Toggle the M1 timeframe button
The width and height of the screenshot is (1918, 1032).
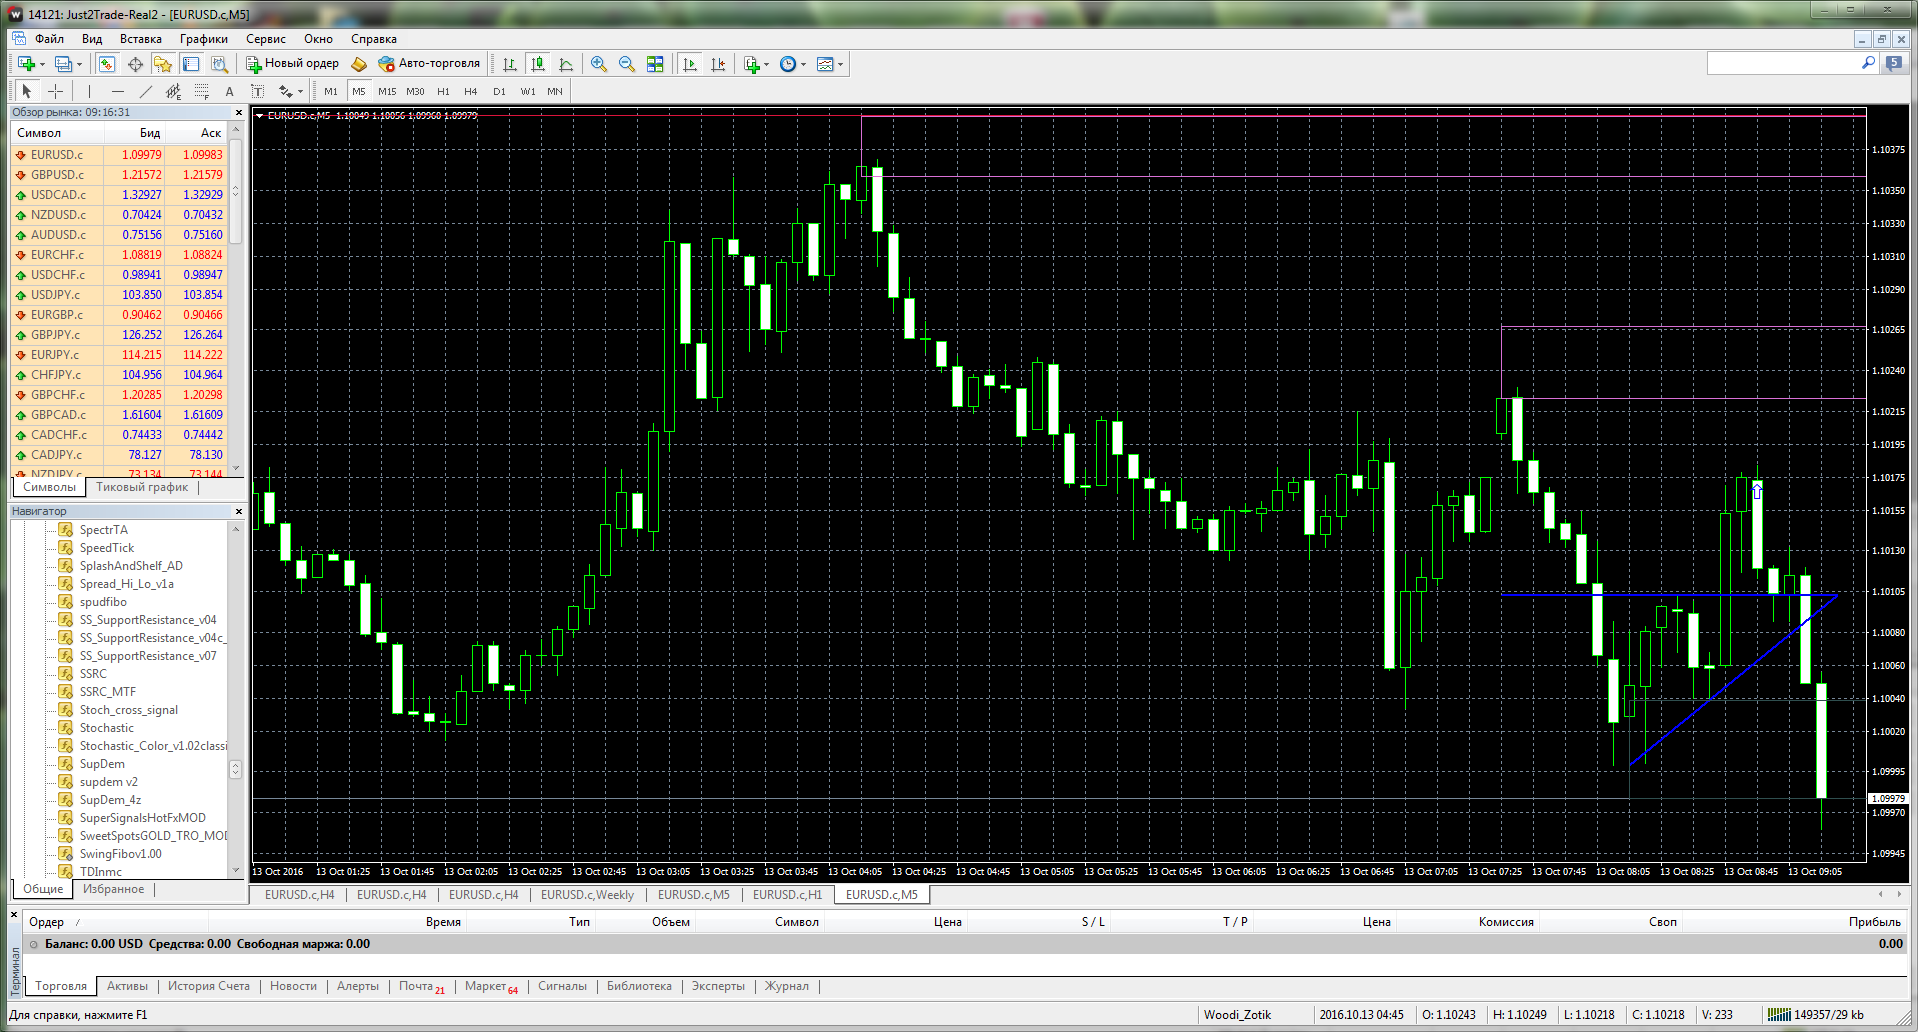tap(331, 91)
